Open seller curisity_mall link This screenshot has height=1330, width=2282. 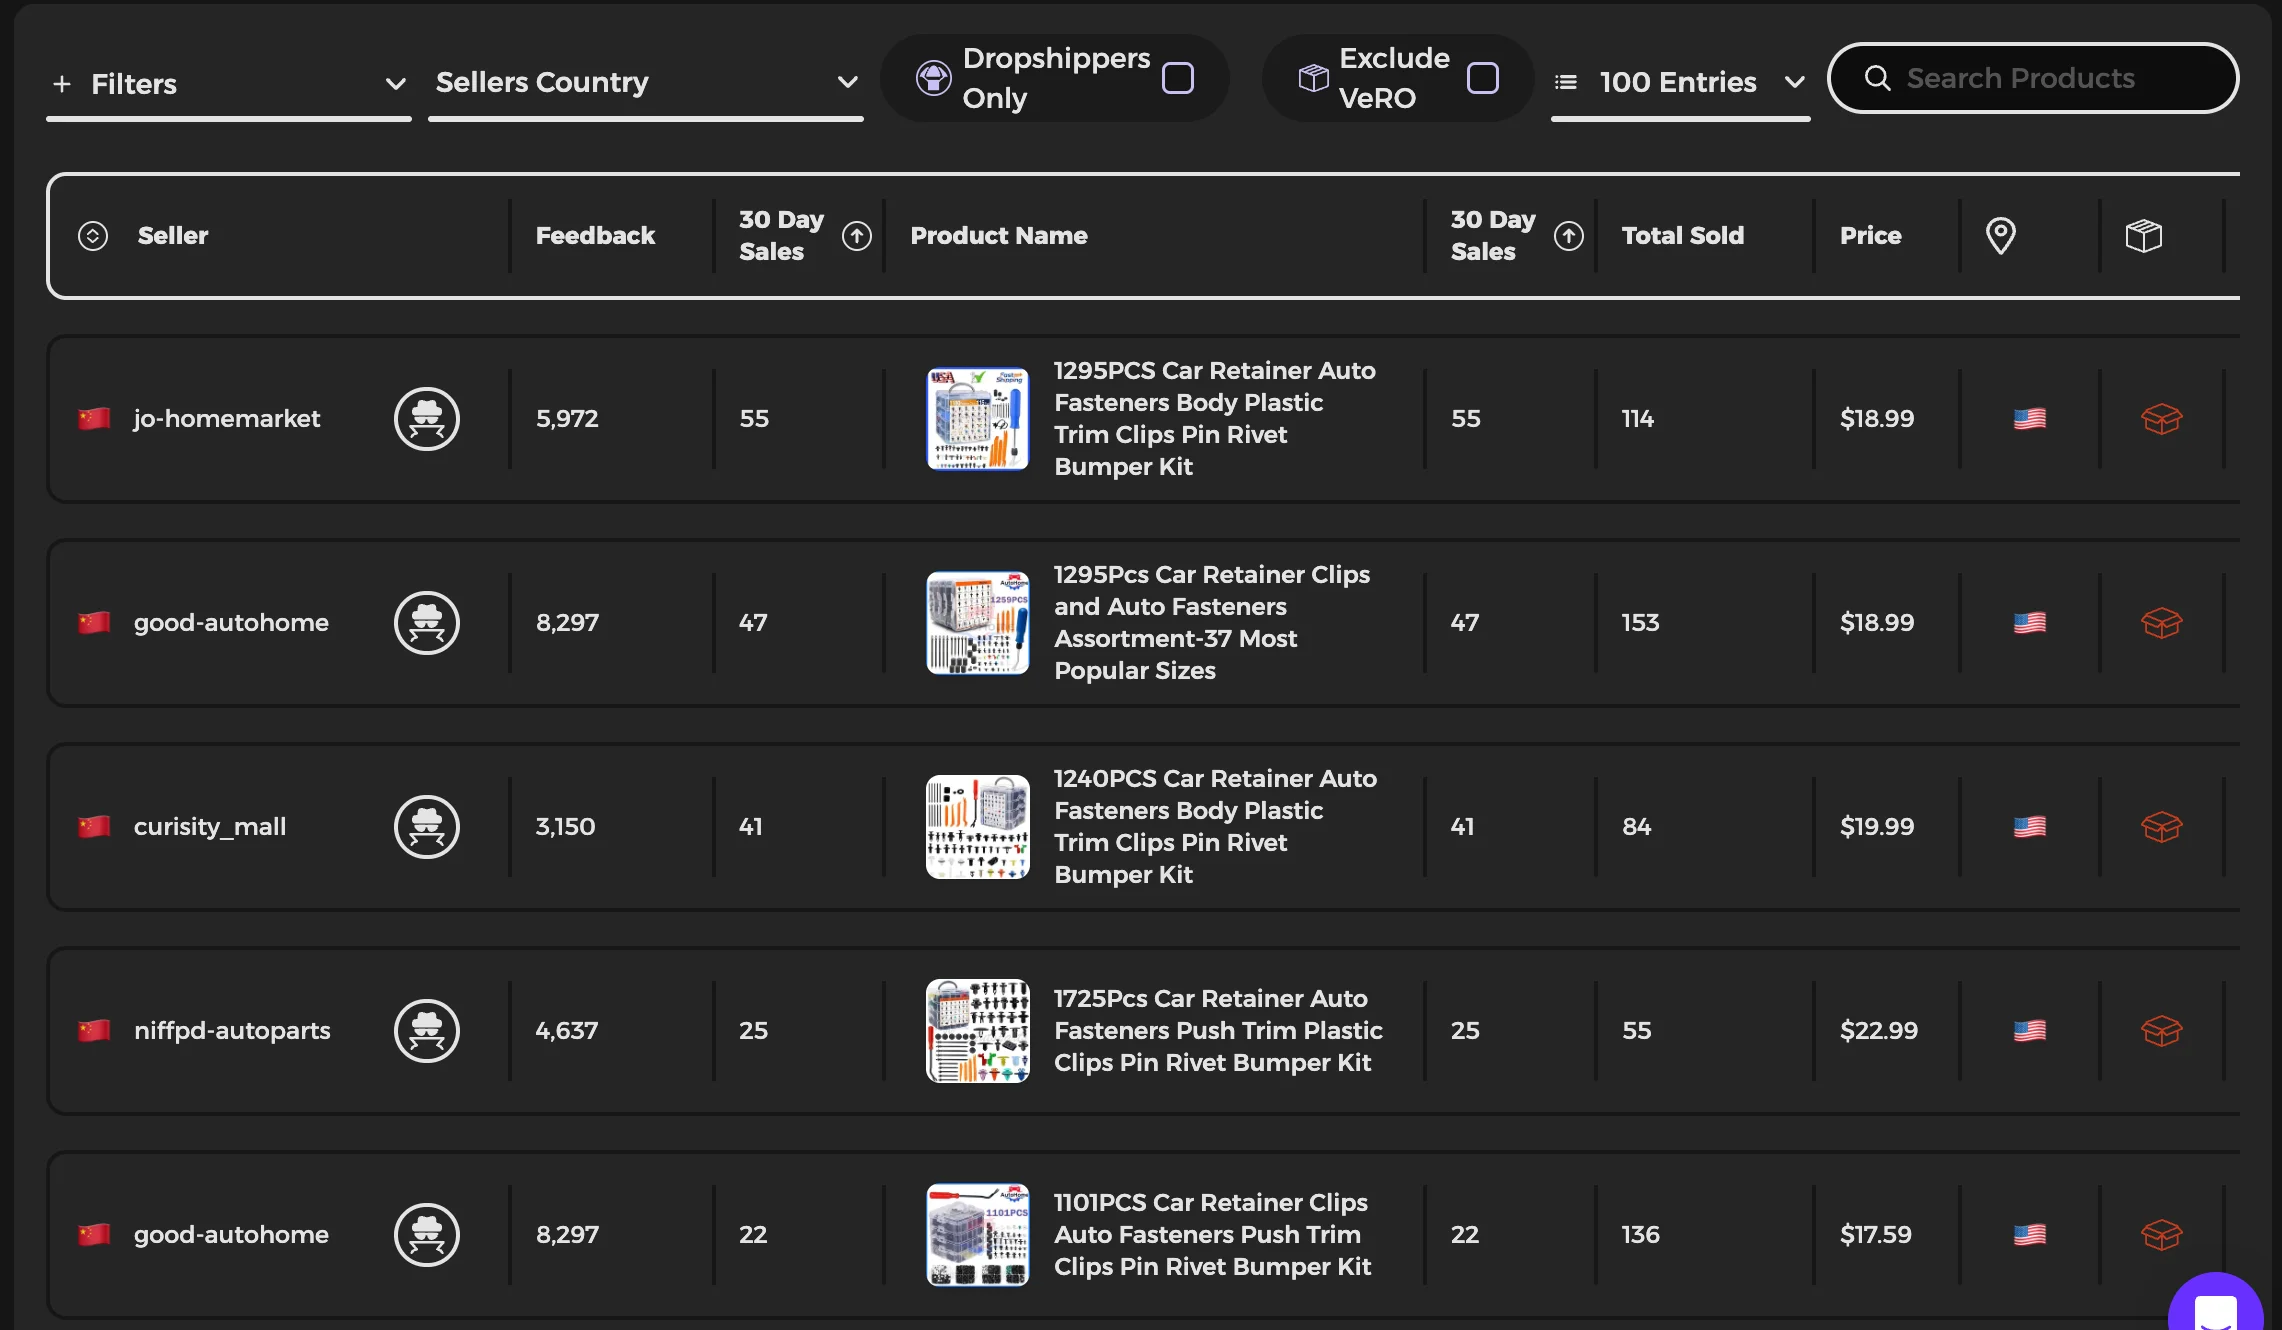point(210,827)
